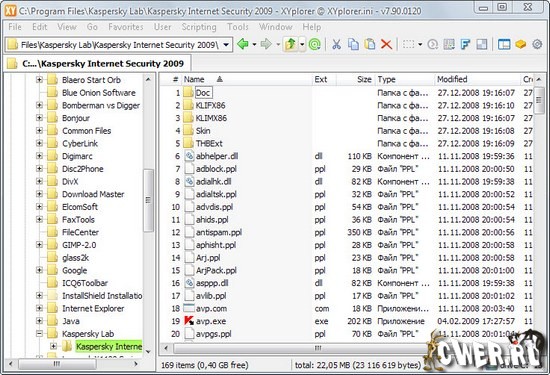This screenshot has width=550, height=375.
Task: Open the Find Files F icon
Action: pyautogui.click(x=465, y=45)
